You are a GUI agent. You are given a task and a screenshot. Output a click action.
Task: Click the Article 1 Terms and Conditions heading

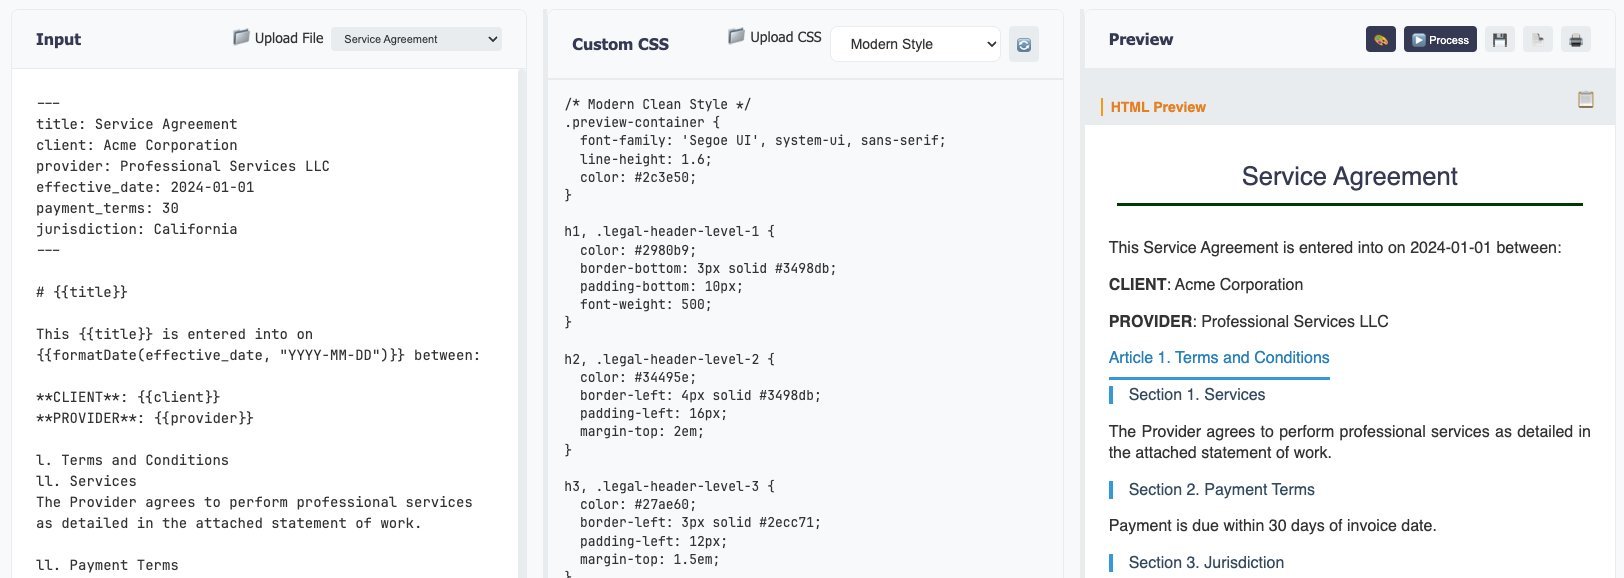coord(1219,357)
